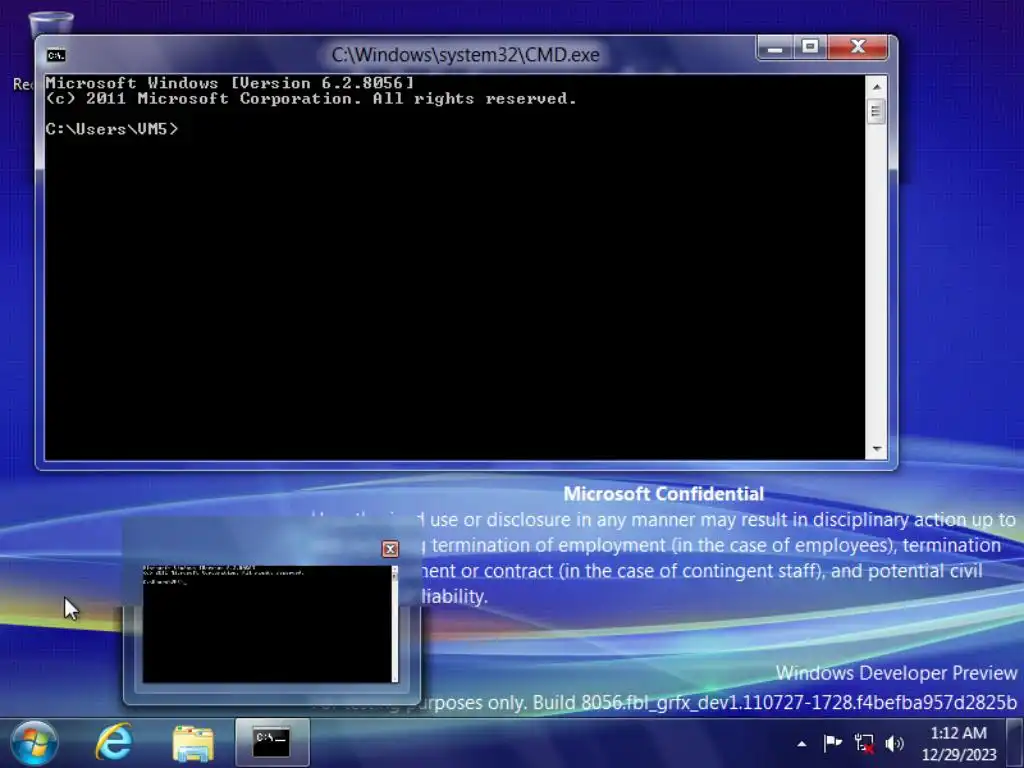Viewport: 1024px width, 768px height.
Task: Open the network status tray icon
Action: tap(864, 743)
